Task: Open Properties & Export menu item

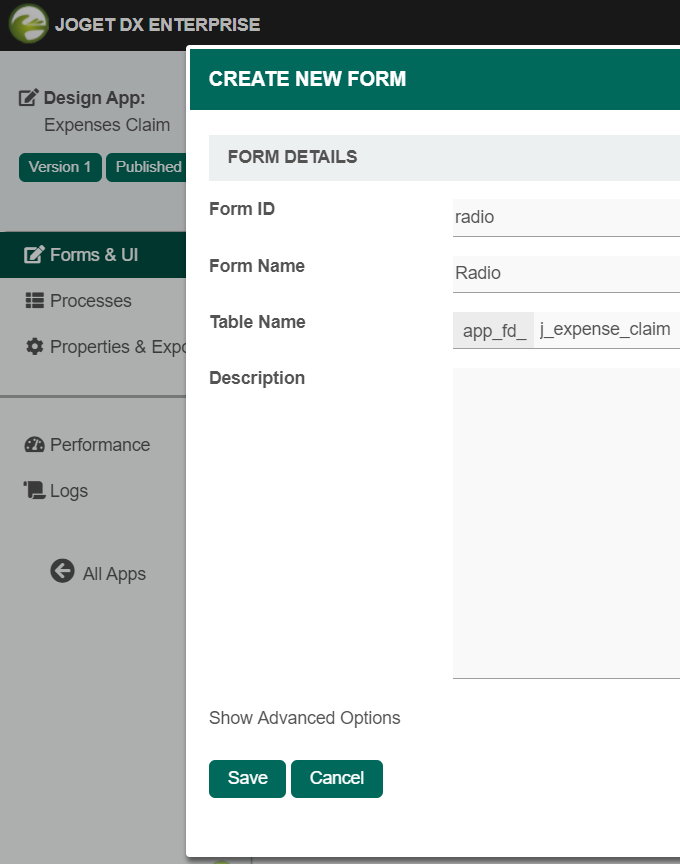Action: 93,347
